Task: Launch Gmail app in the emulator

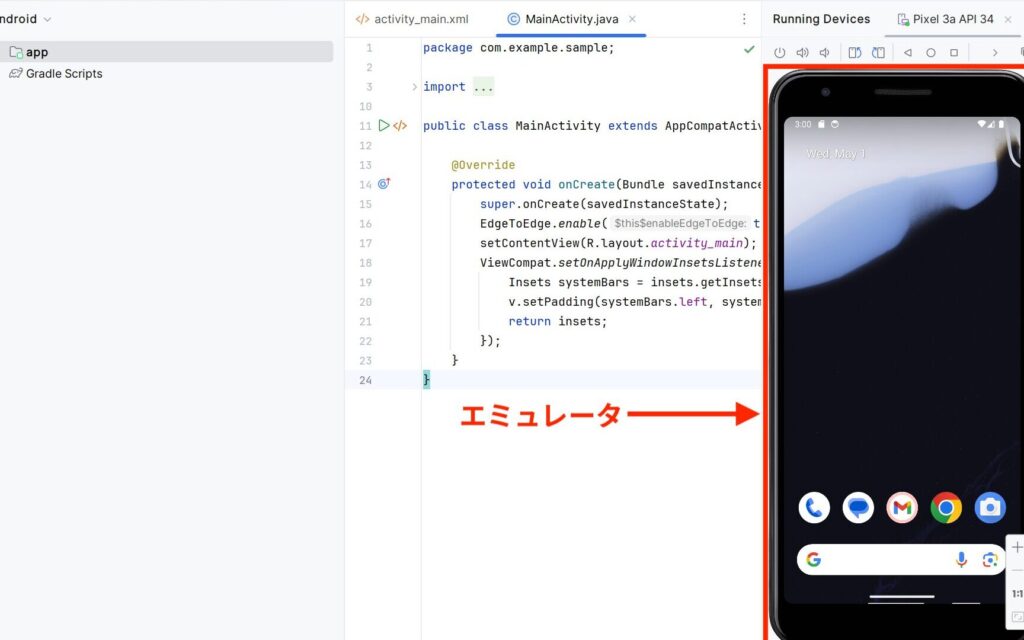Action: point(902,508)
